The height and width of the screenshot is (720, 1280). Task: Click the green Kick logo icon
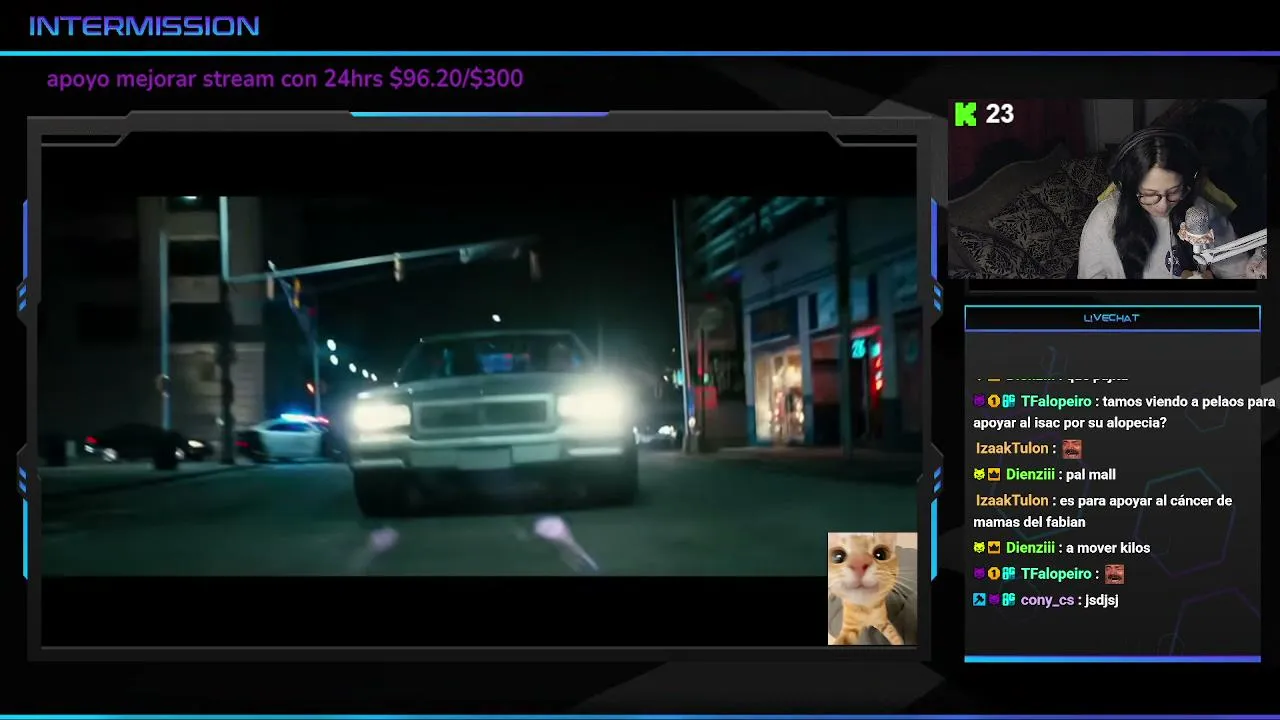(965, 114)
